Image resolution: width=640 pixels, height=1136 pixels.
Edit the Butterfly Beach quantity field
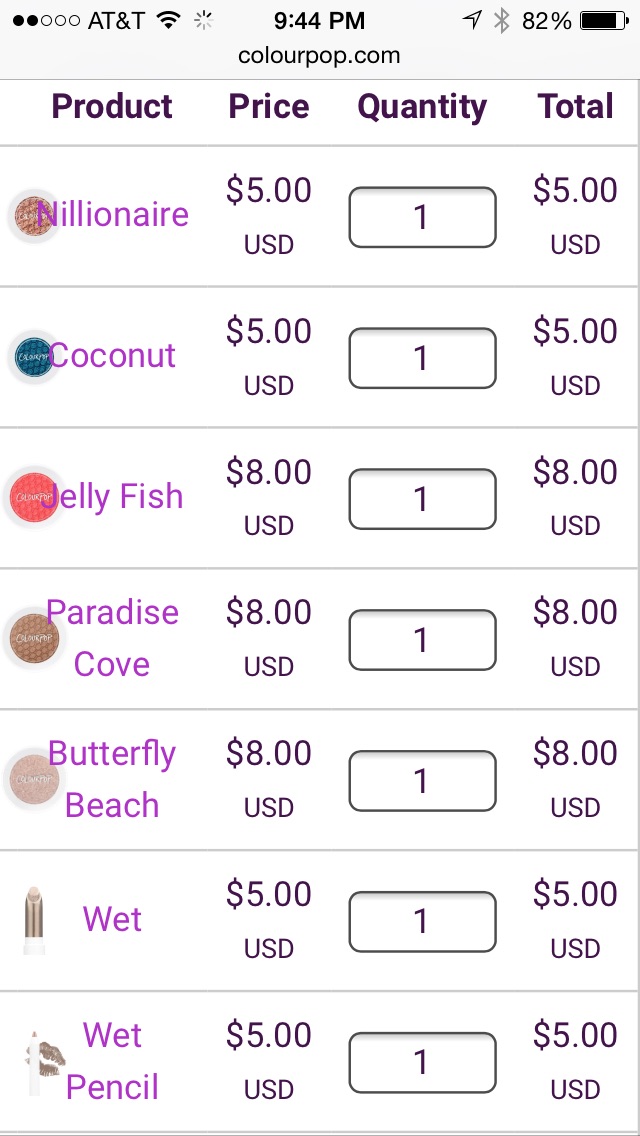423,781
